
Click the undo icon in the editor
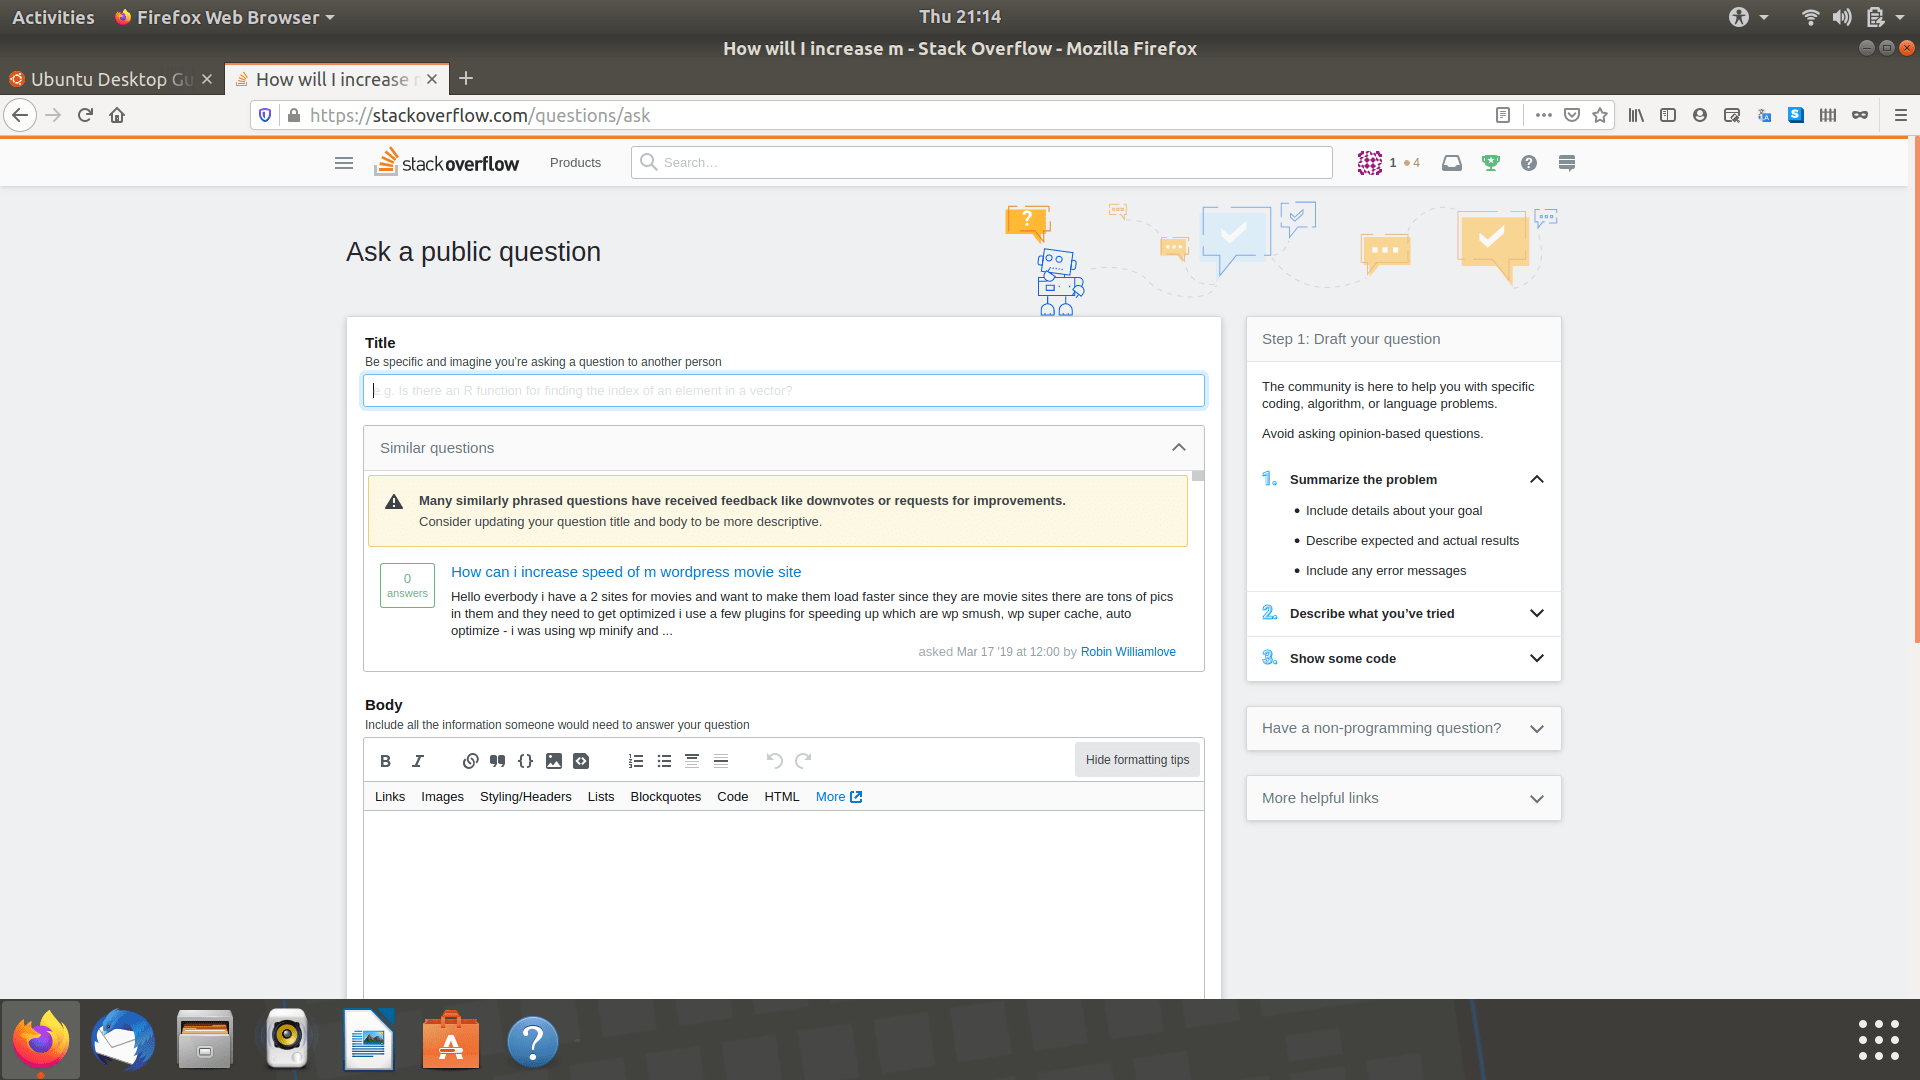(773, 760)
